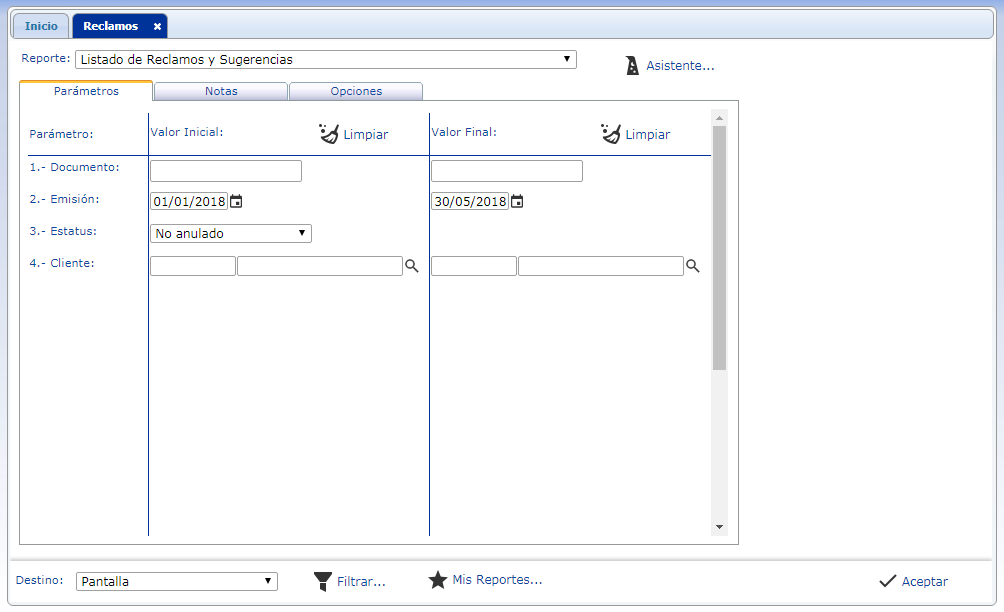Screen dimensions: 1004x612
Task: Focus the initial Cliente code field
Action: tap(193, 266)
